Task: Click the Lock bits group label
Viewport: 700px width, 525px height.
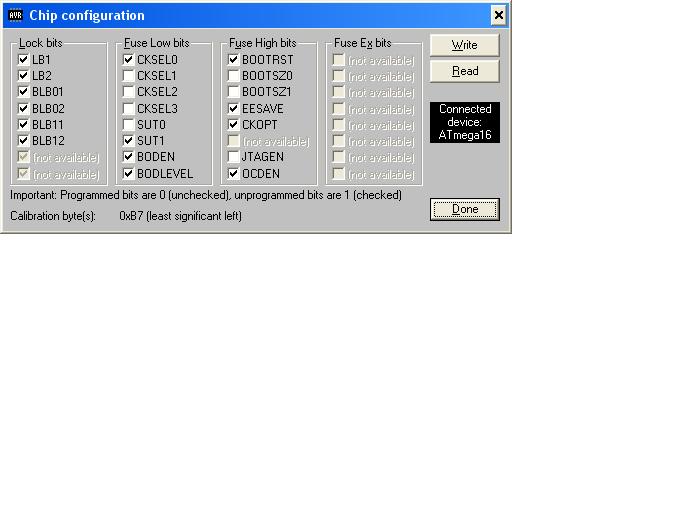Action: point(40,43)
